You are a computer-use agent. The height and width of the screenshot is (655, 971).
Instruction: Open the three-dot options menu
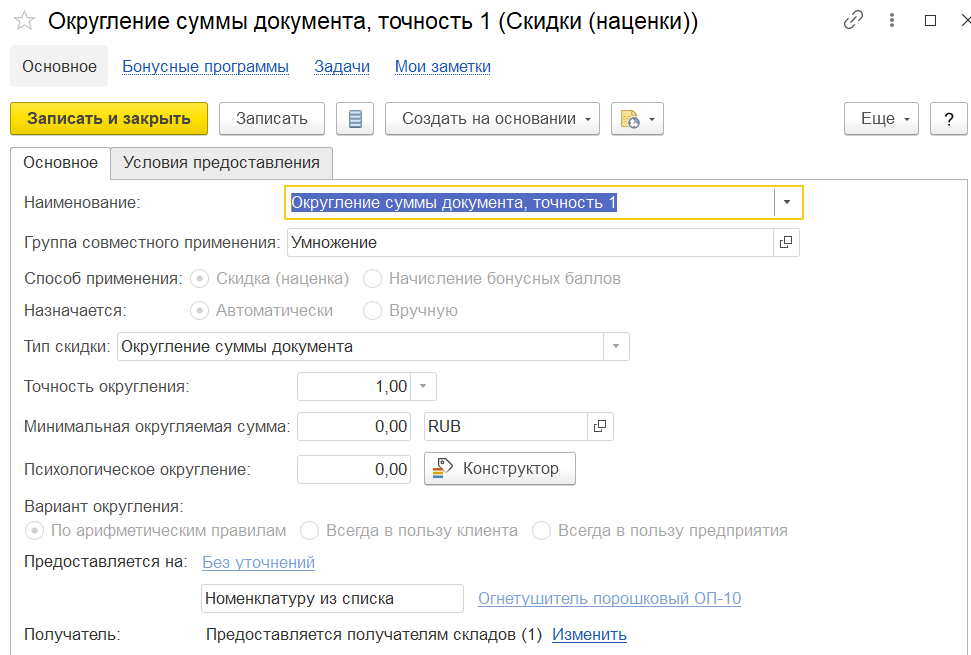pos(892,20)
